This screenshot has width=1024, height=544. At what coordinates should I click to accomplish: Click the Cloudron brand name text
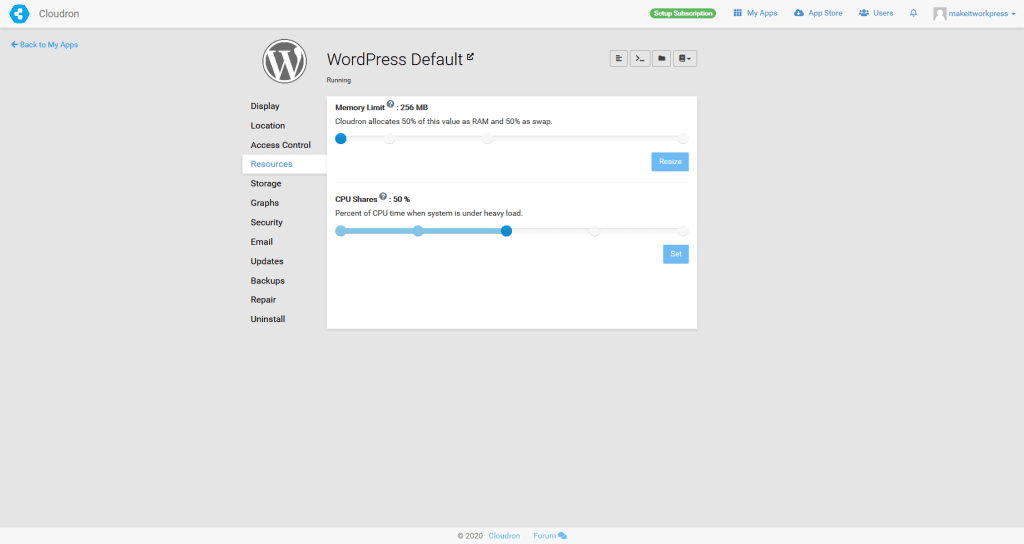coord(59,14)
